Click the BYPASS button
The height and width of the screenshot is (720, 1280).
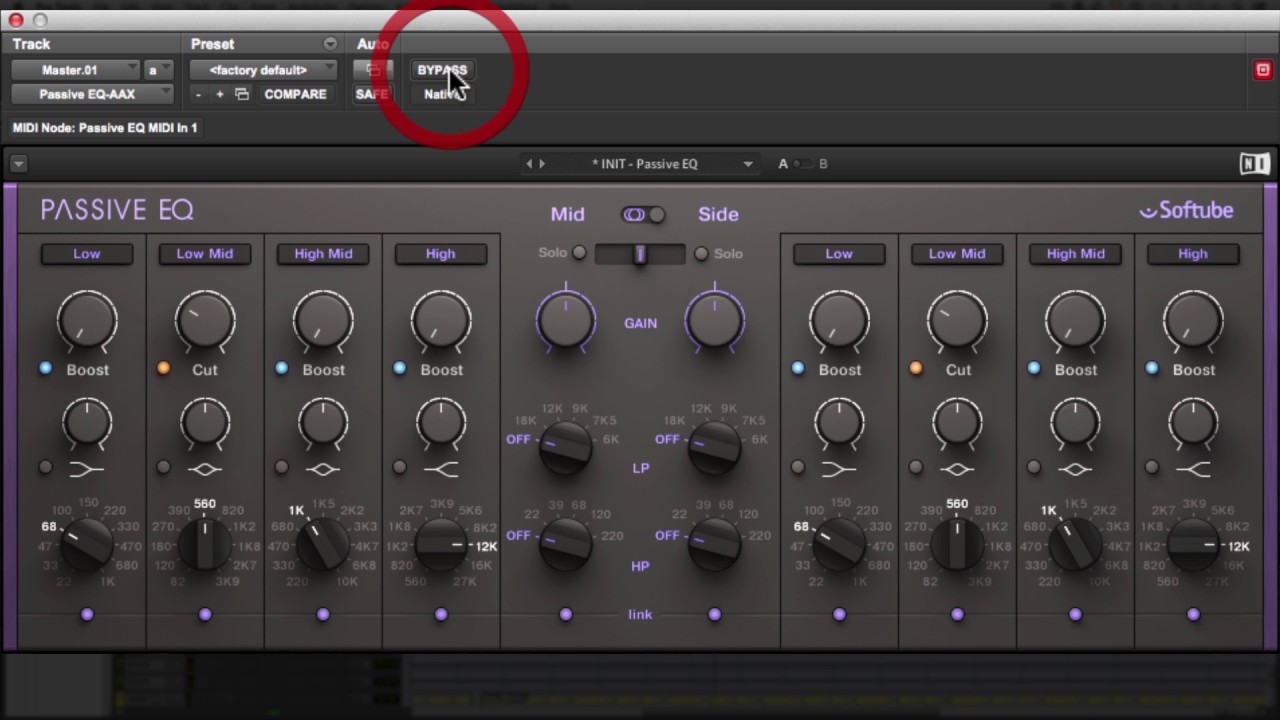click(442, 70)
